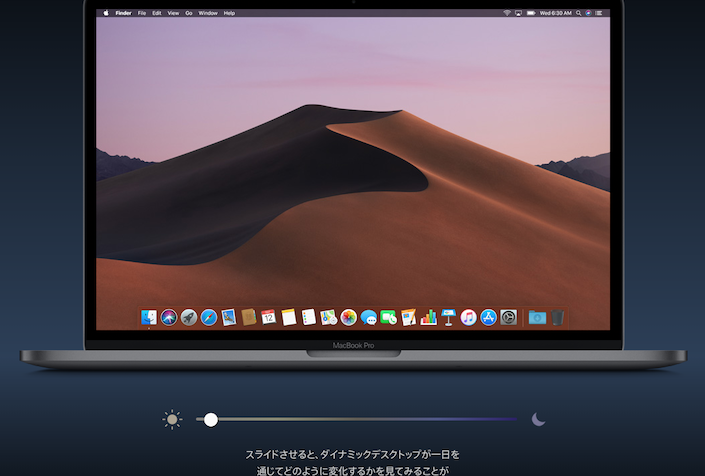
Task: Open Calendar icon showing 12
Action: (x=268, y=317)
